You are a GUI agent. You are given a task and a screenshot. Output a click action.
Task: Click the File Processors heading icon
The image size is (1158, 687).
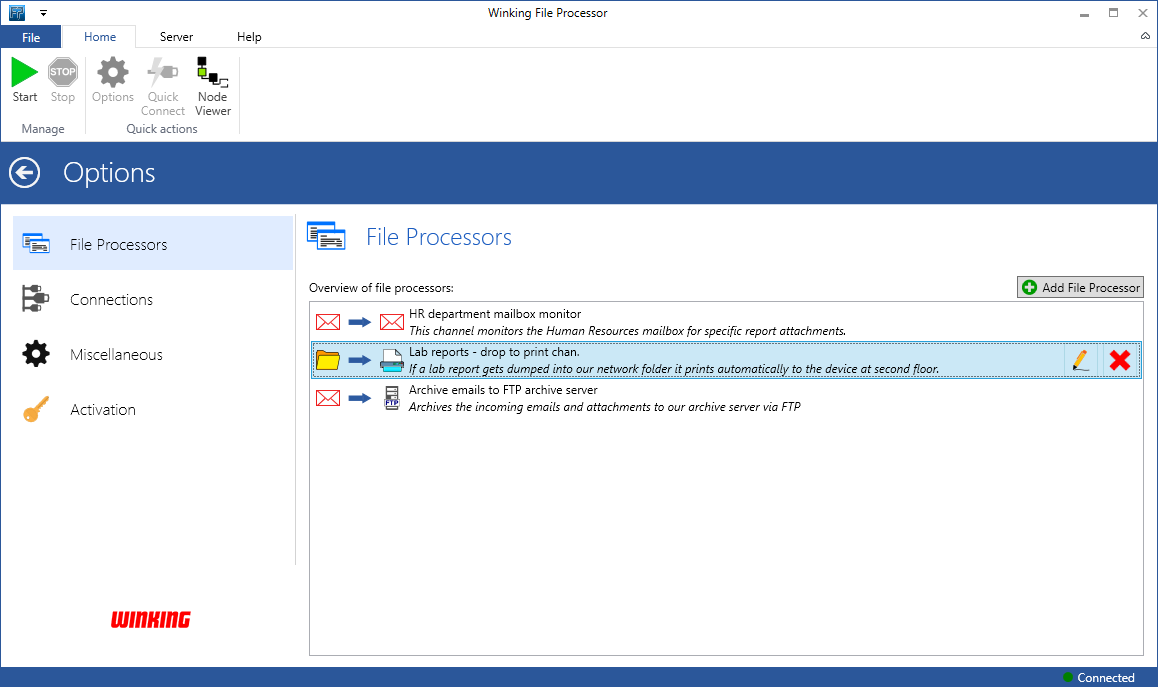326,236
